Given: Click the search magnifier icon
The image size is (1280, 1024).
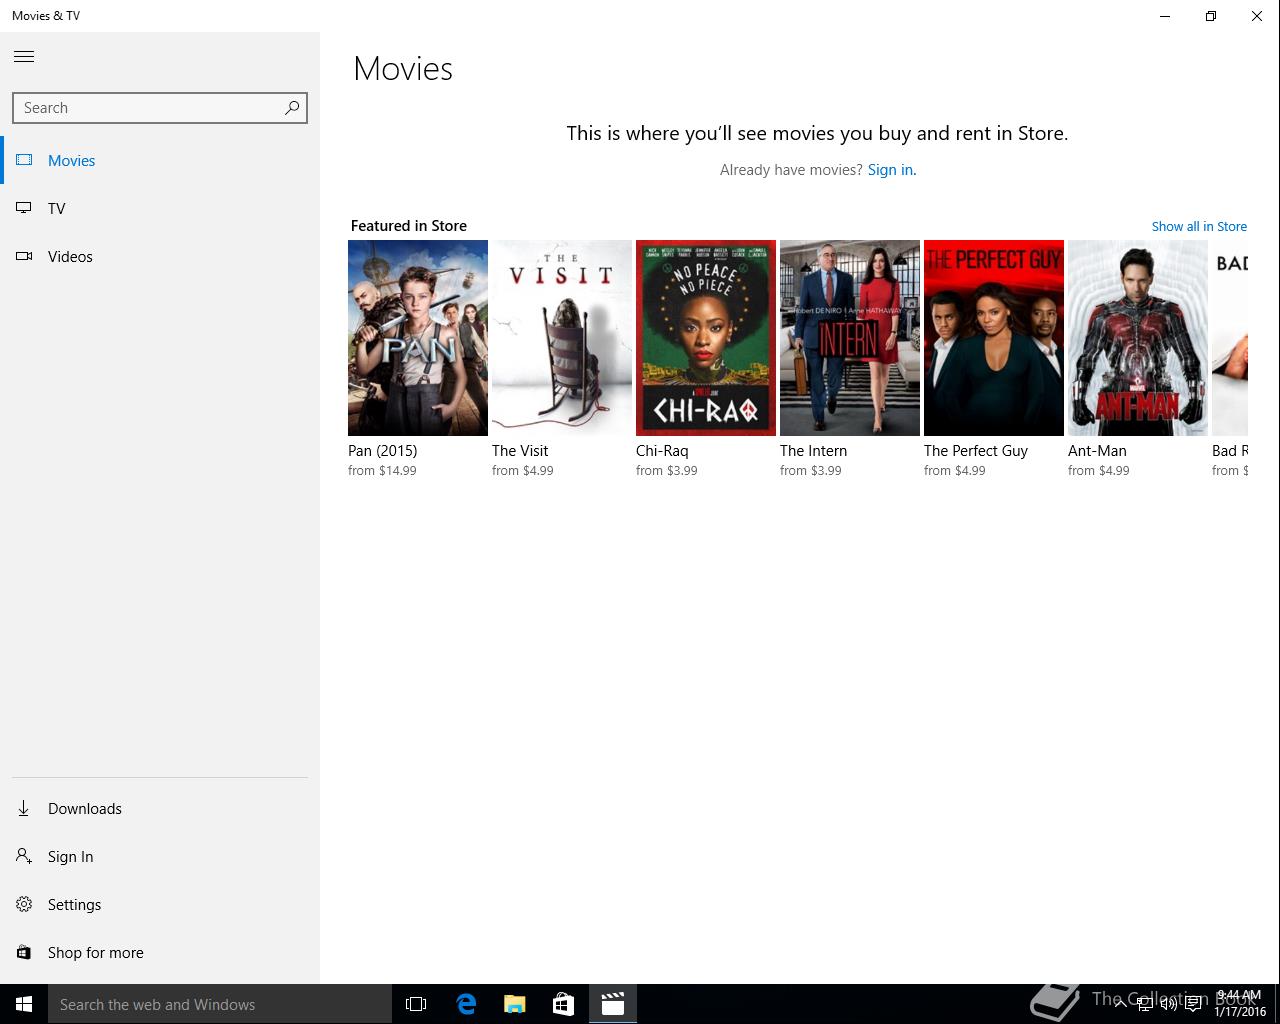Looking at the screenshot, I should click(292, 108).
